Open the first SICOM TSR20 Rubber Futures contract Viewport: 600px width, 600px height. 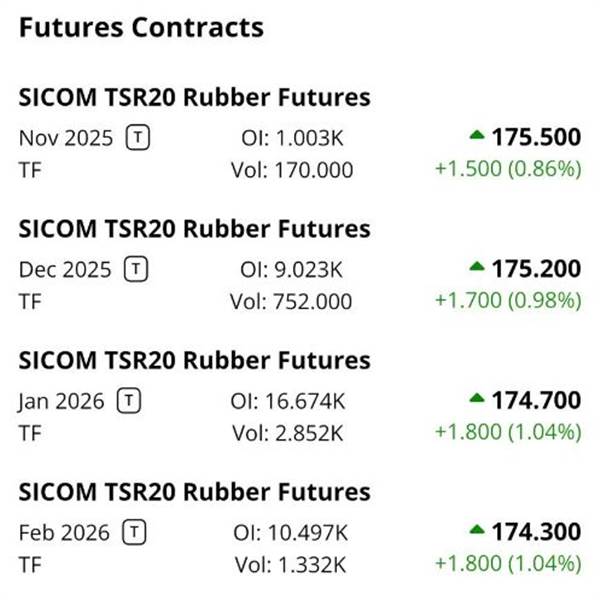194,97
